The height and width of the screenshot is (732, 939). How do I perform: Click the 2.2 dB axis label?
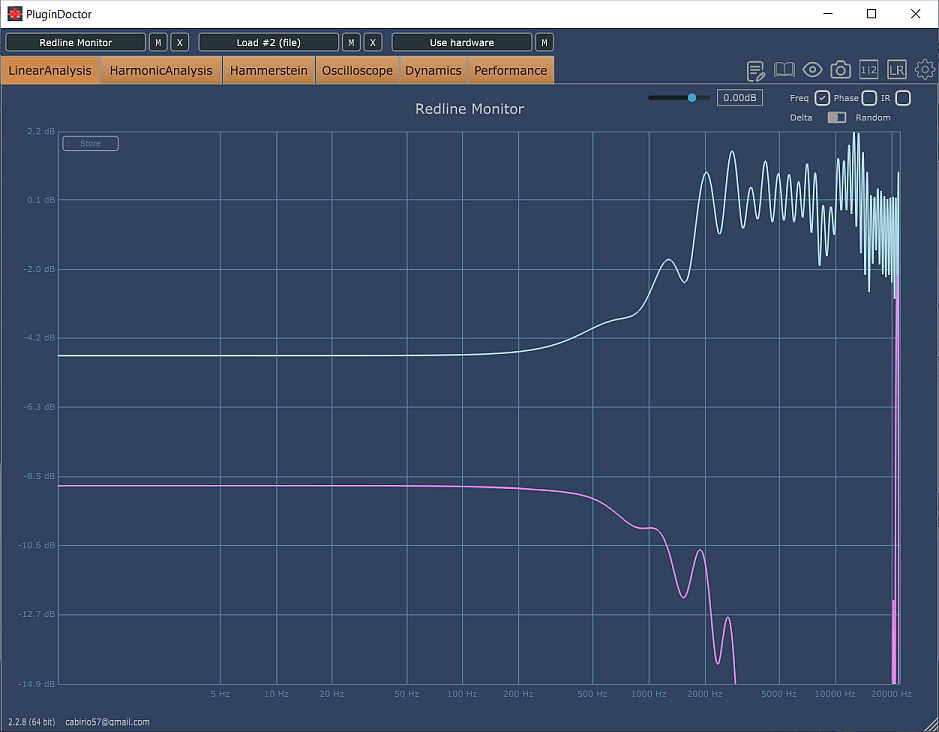(41, 131)
